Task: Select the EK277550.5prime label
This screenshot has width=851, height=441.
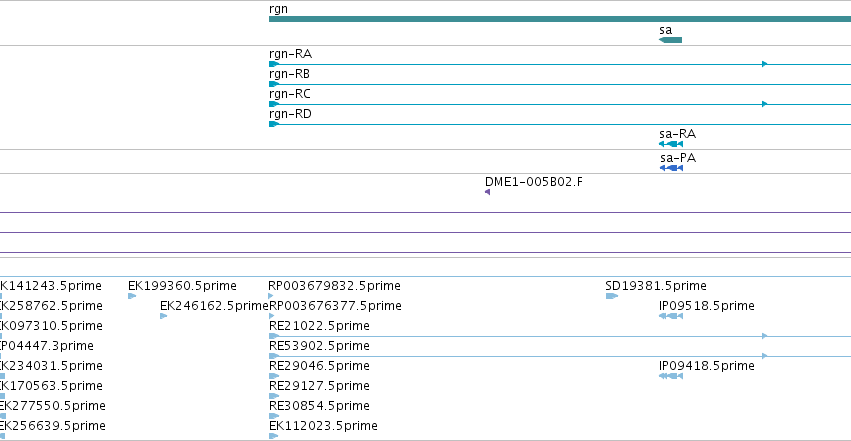Action: (53, 406)
